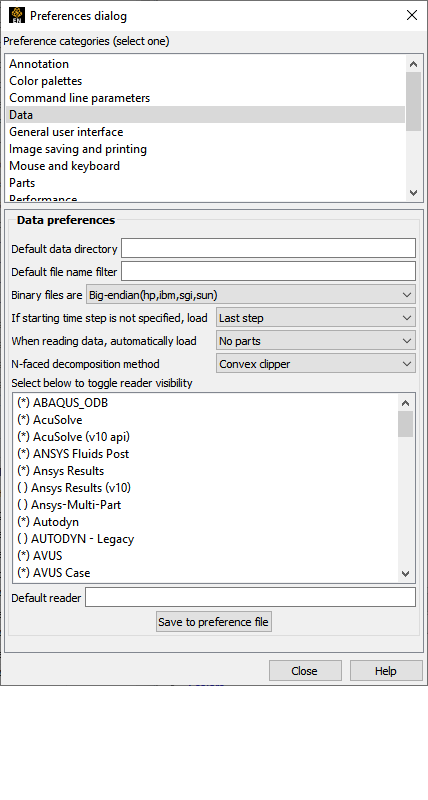
Task: Expand the No parts auto-load dropdown
Action: [316, 341]
